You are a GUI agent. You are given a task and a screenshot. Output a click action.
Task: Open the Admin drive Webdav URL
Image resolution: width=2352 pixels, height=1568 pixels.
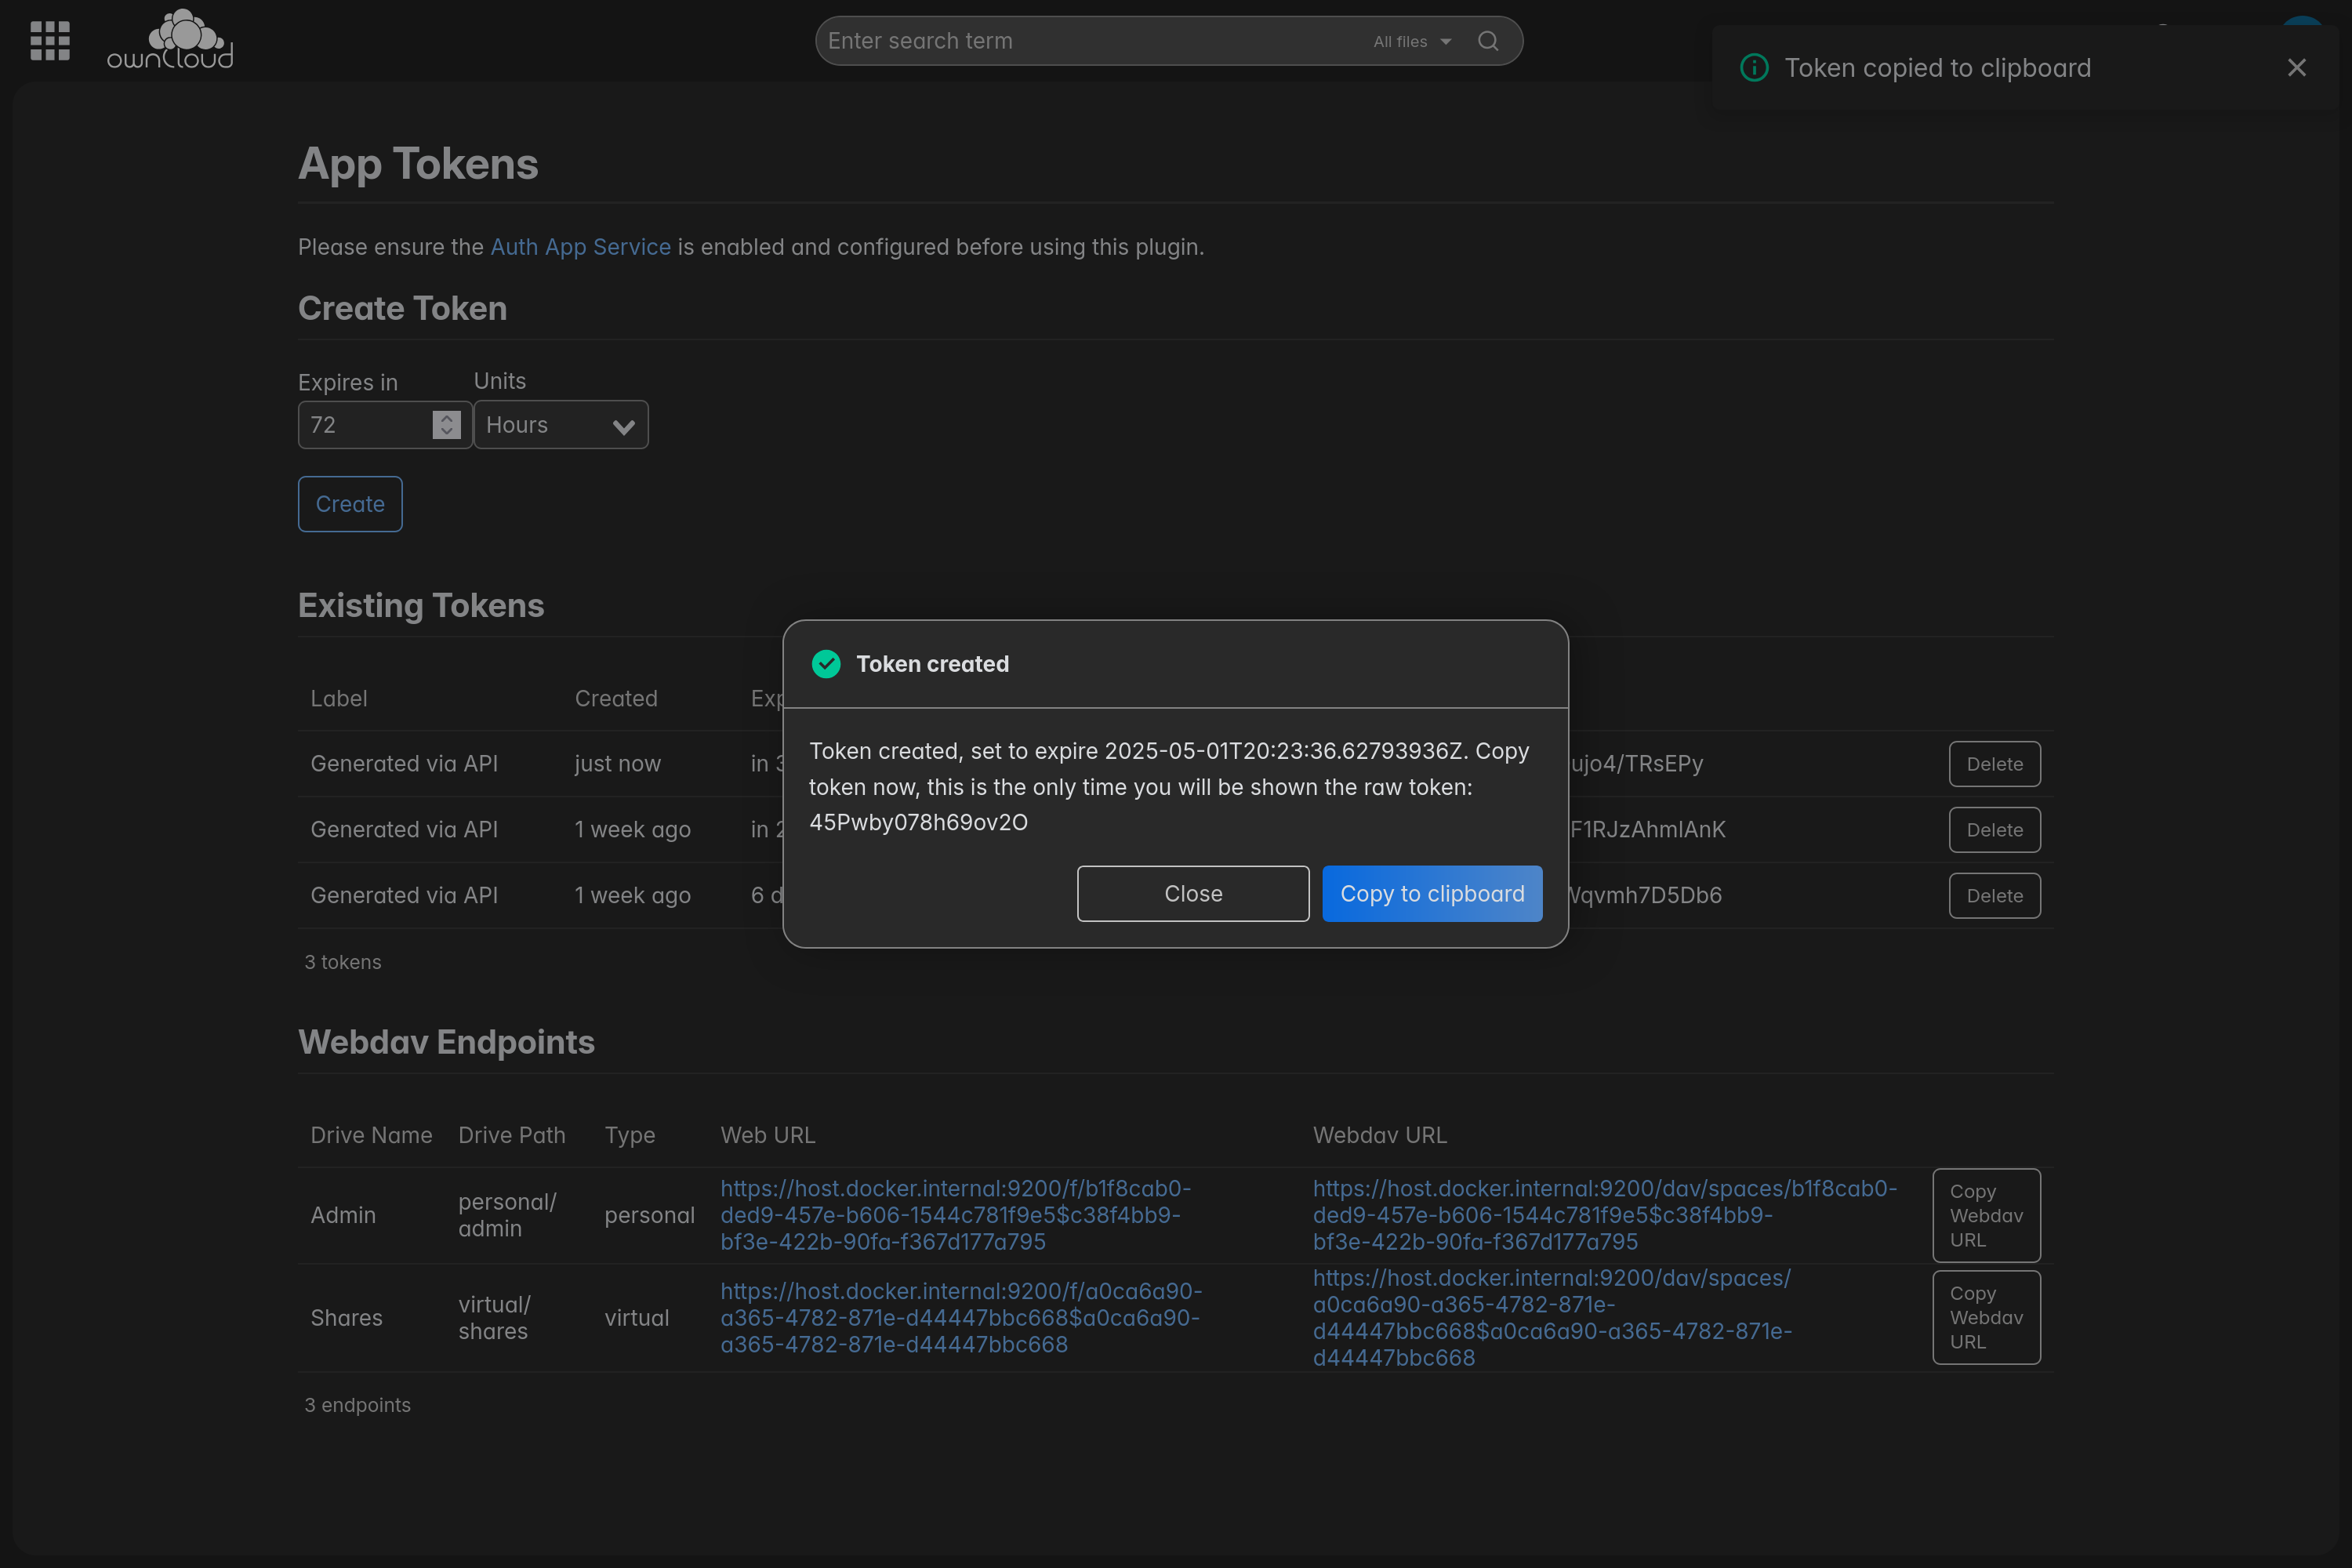(1605, 1215)
